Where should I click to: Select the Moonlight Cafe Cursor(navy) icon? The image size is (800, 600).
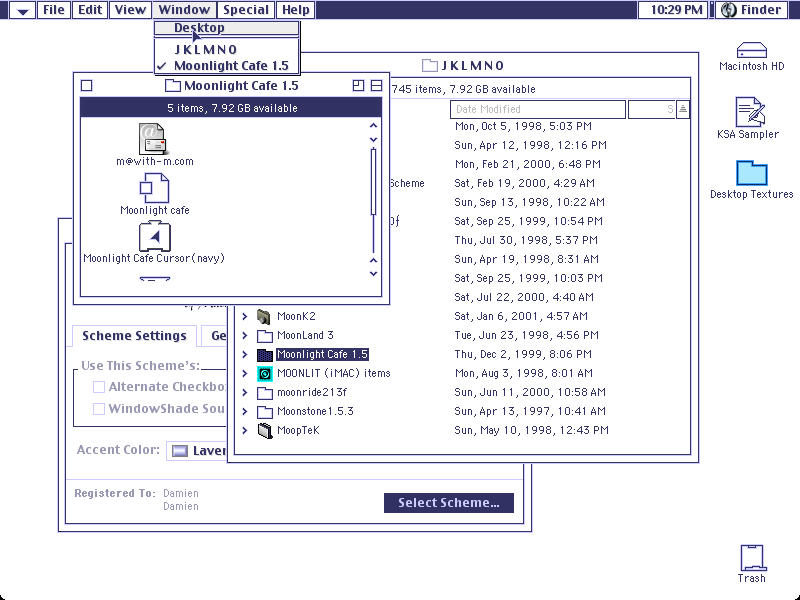[x=155, y=236]
